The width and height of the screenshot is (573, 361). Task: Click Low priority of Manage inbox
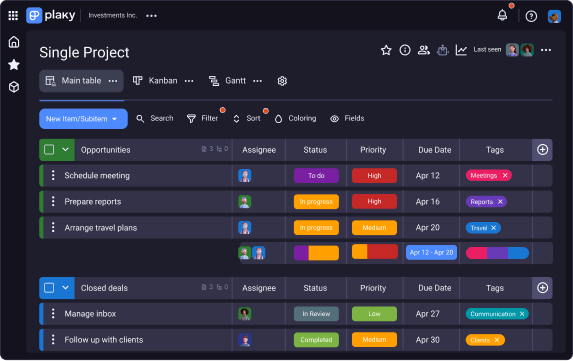point(374,314)
